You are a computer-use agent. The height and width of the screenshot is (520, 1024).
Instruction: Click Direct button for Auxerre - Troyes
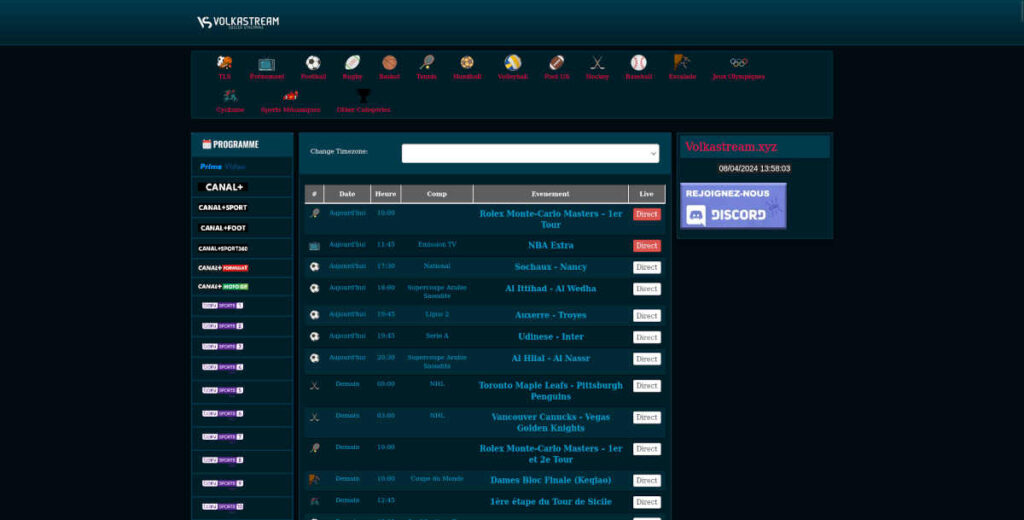tap(647, 316)
